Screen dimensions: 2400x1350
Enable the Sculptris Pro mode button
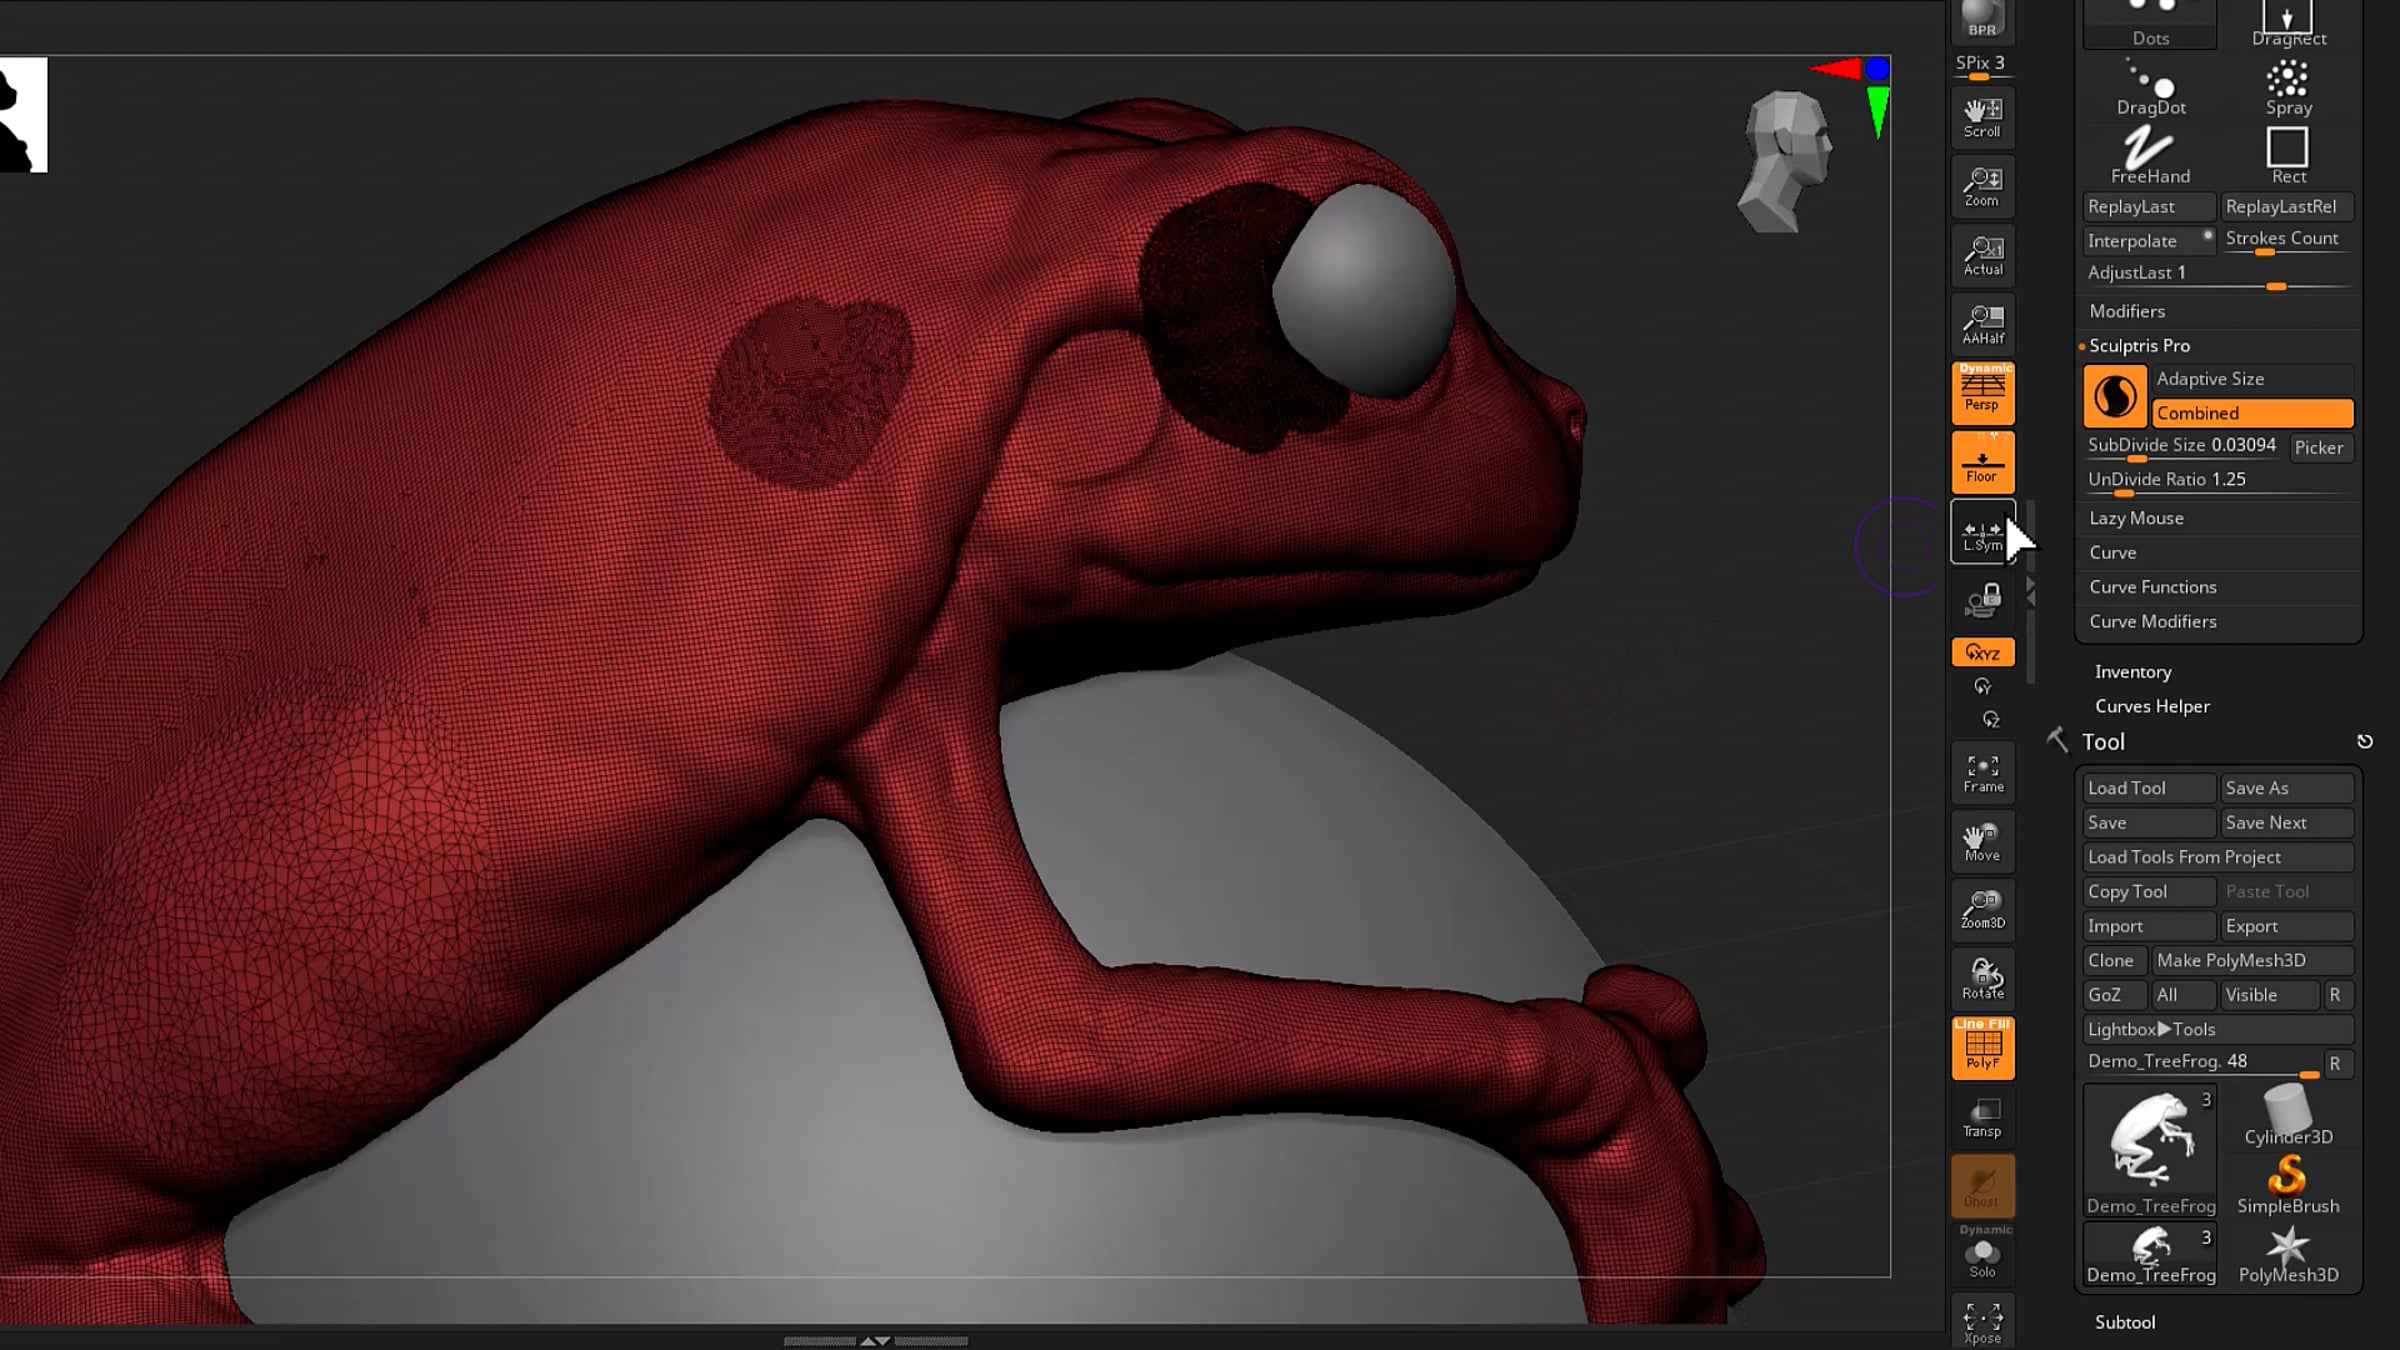tap(2114, 396)
